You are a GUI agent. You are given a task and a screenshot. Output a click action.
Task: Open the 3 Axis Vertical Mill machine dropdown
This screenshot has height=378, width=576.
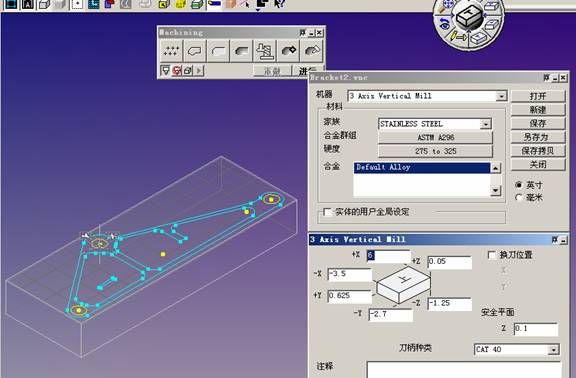[501, 96]
